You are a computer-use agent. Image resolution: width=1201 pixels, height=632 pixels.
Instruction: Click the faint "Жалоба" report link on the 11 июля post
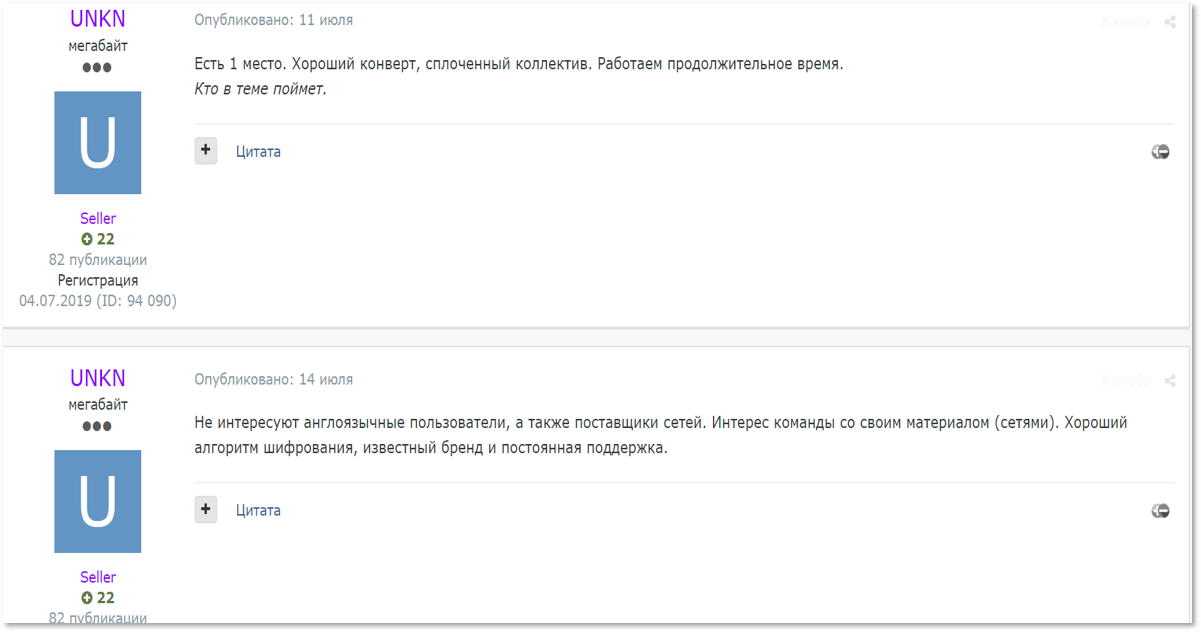click(x=1126, y=22)
